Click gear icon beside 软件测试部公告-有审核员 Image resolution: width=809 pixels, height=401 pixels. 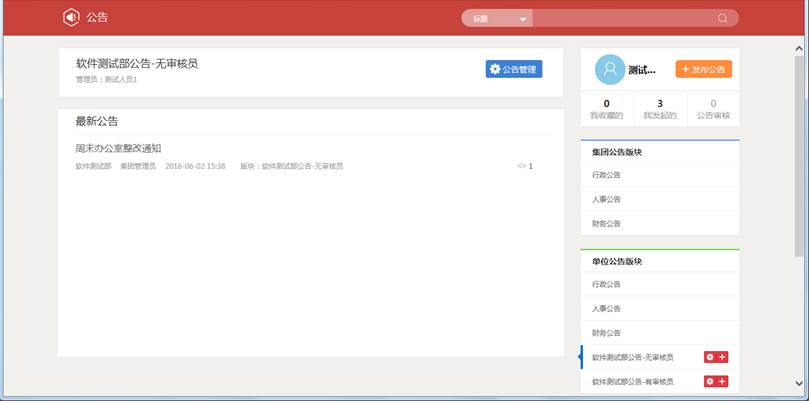click(710, 381)
